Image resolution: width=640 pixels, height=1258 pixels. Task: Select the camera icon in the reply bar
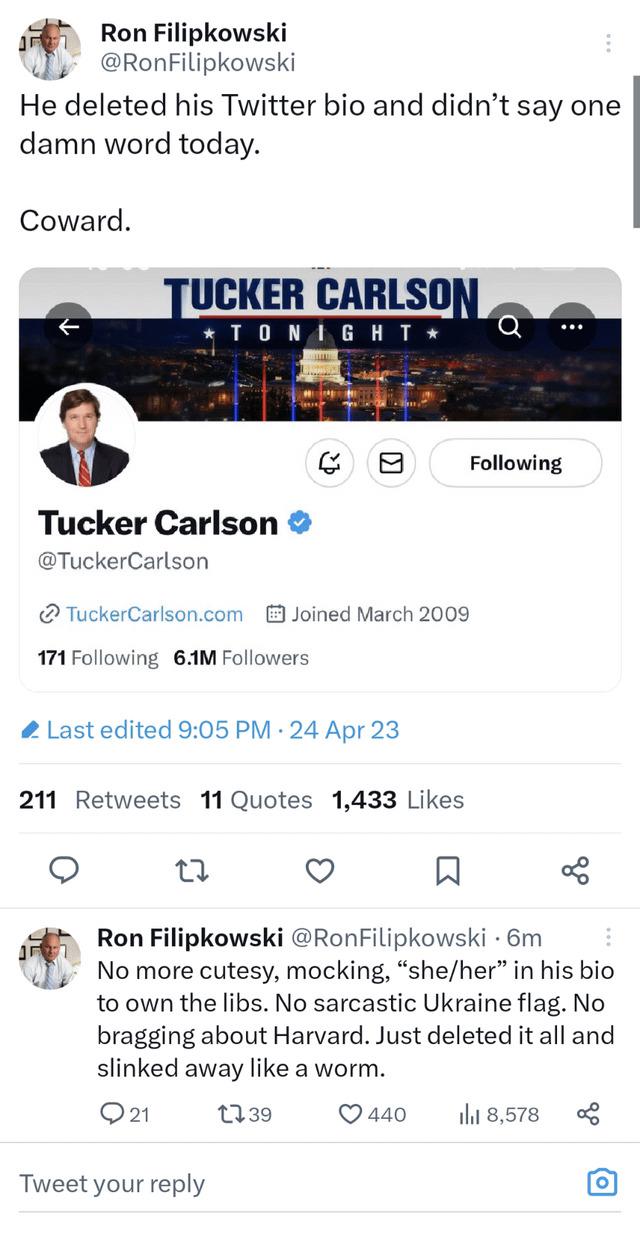coord(601,1182)
